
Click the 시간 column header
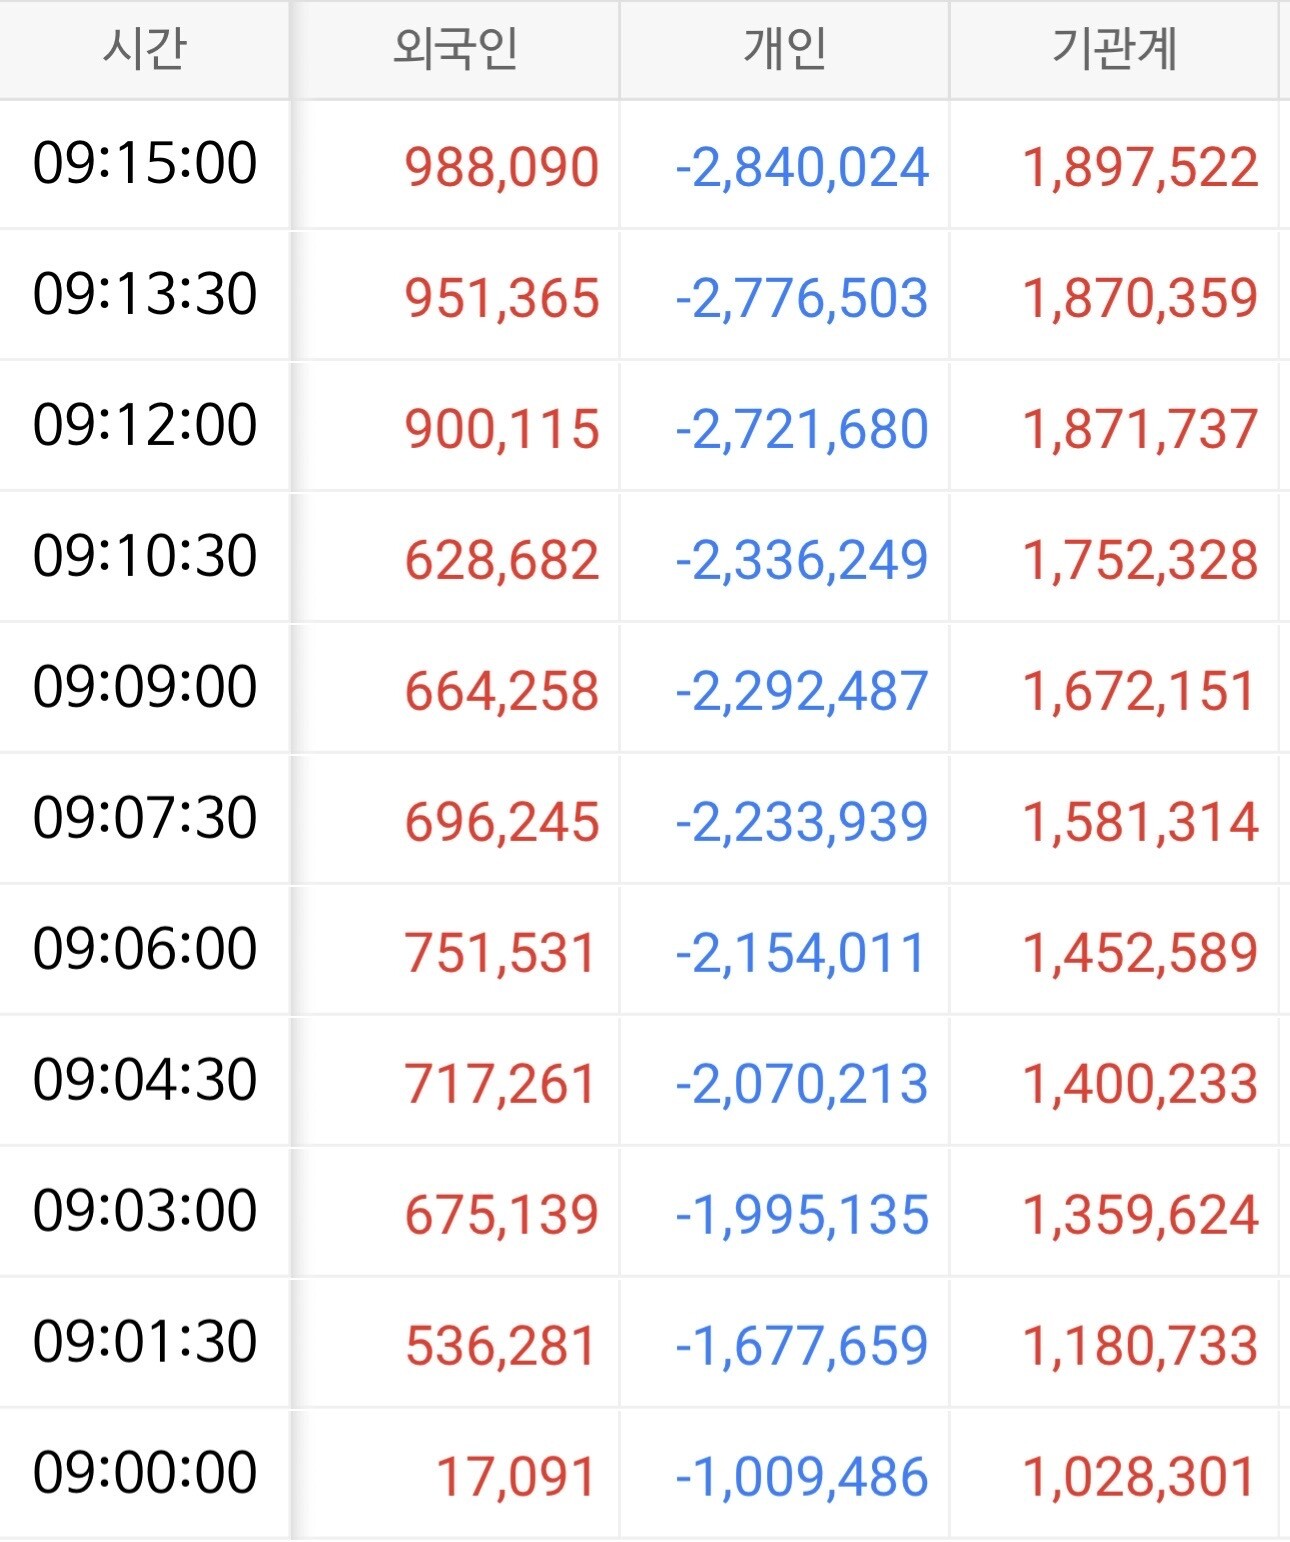(x=144, y=49)
